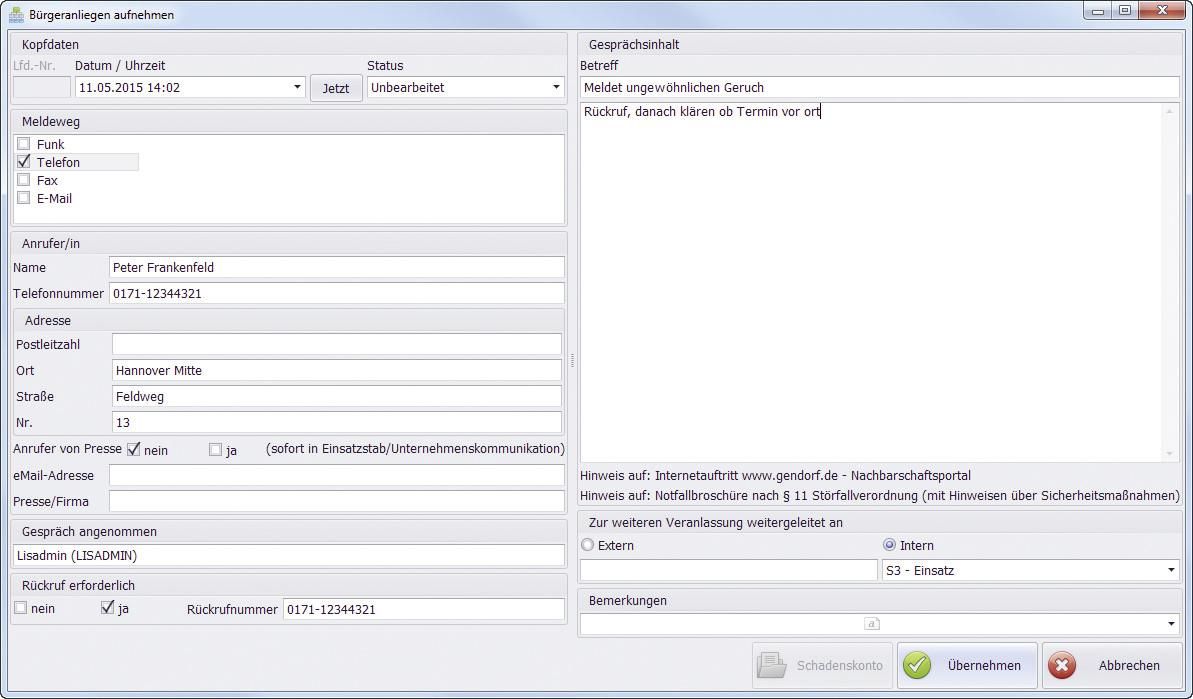Click the eMail-Adresse input field

pyautogui.click(x=336, y=476)
